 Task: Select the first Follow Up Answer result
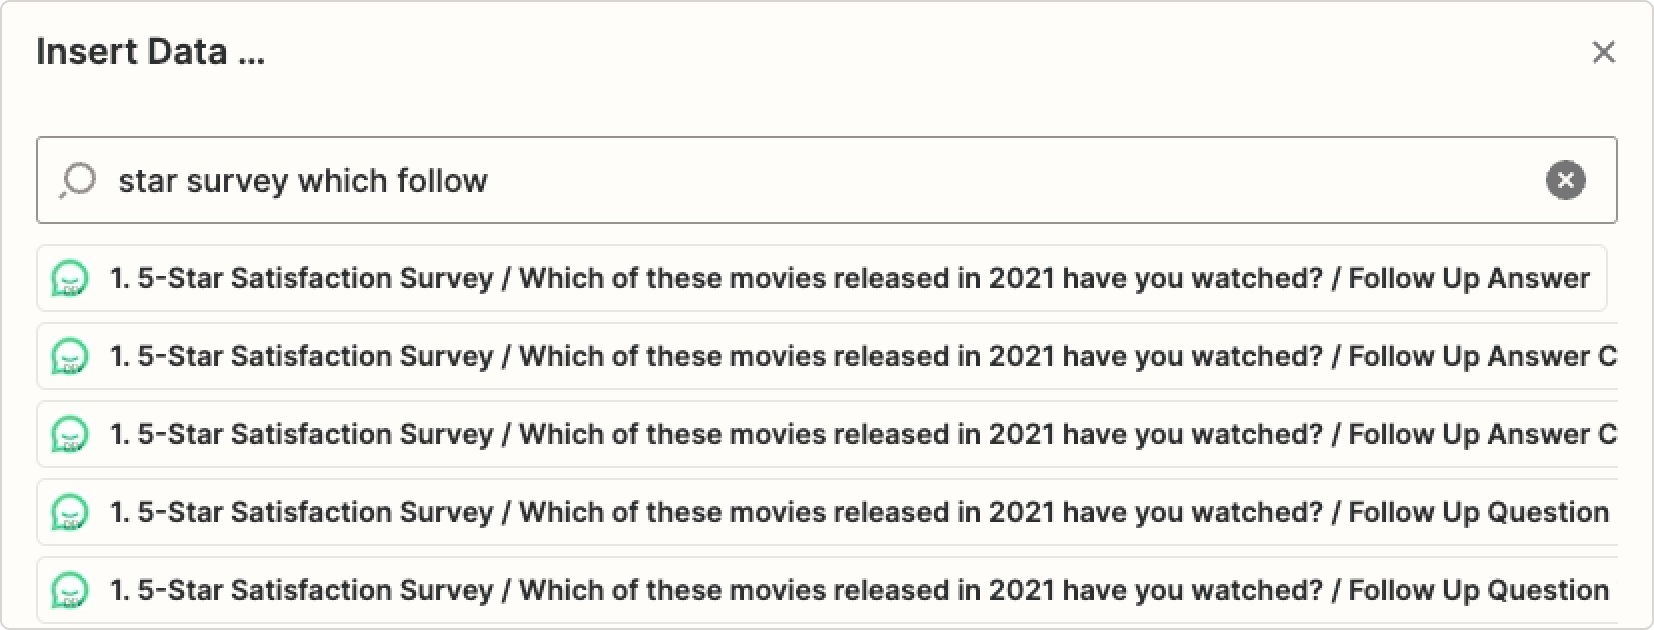pyautogui.click(x=822, y=278)
